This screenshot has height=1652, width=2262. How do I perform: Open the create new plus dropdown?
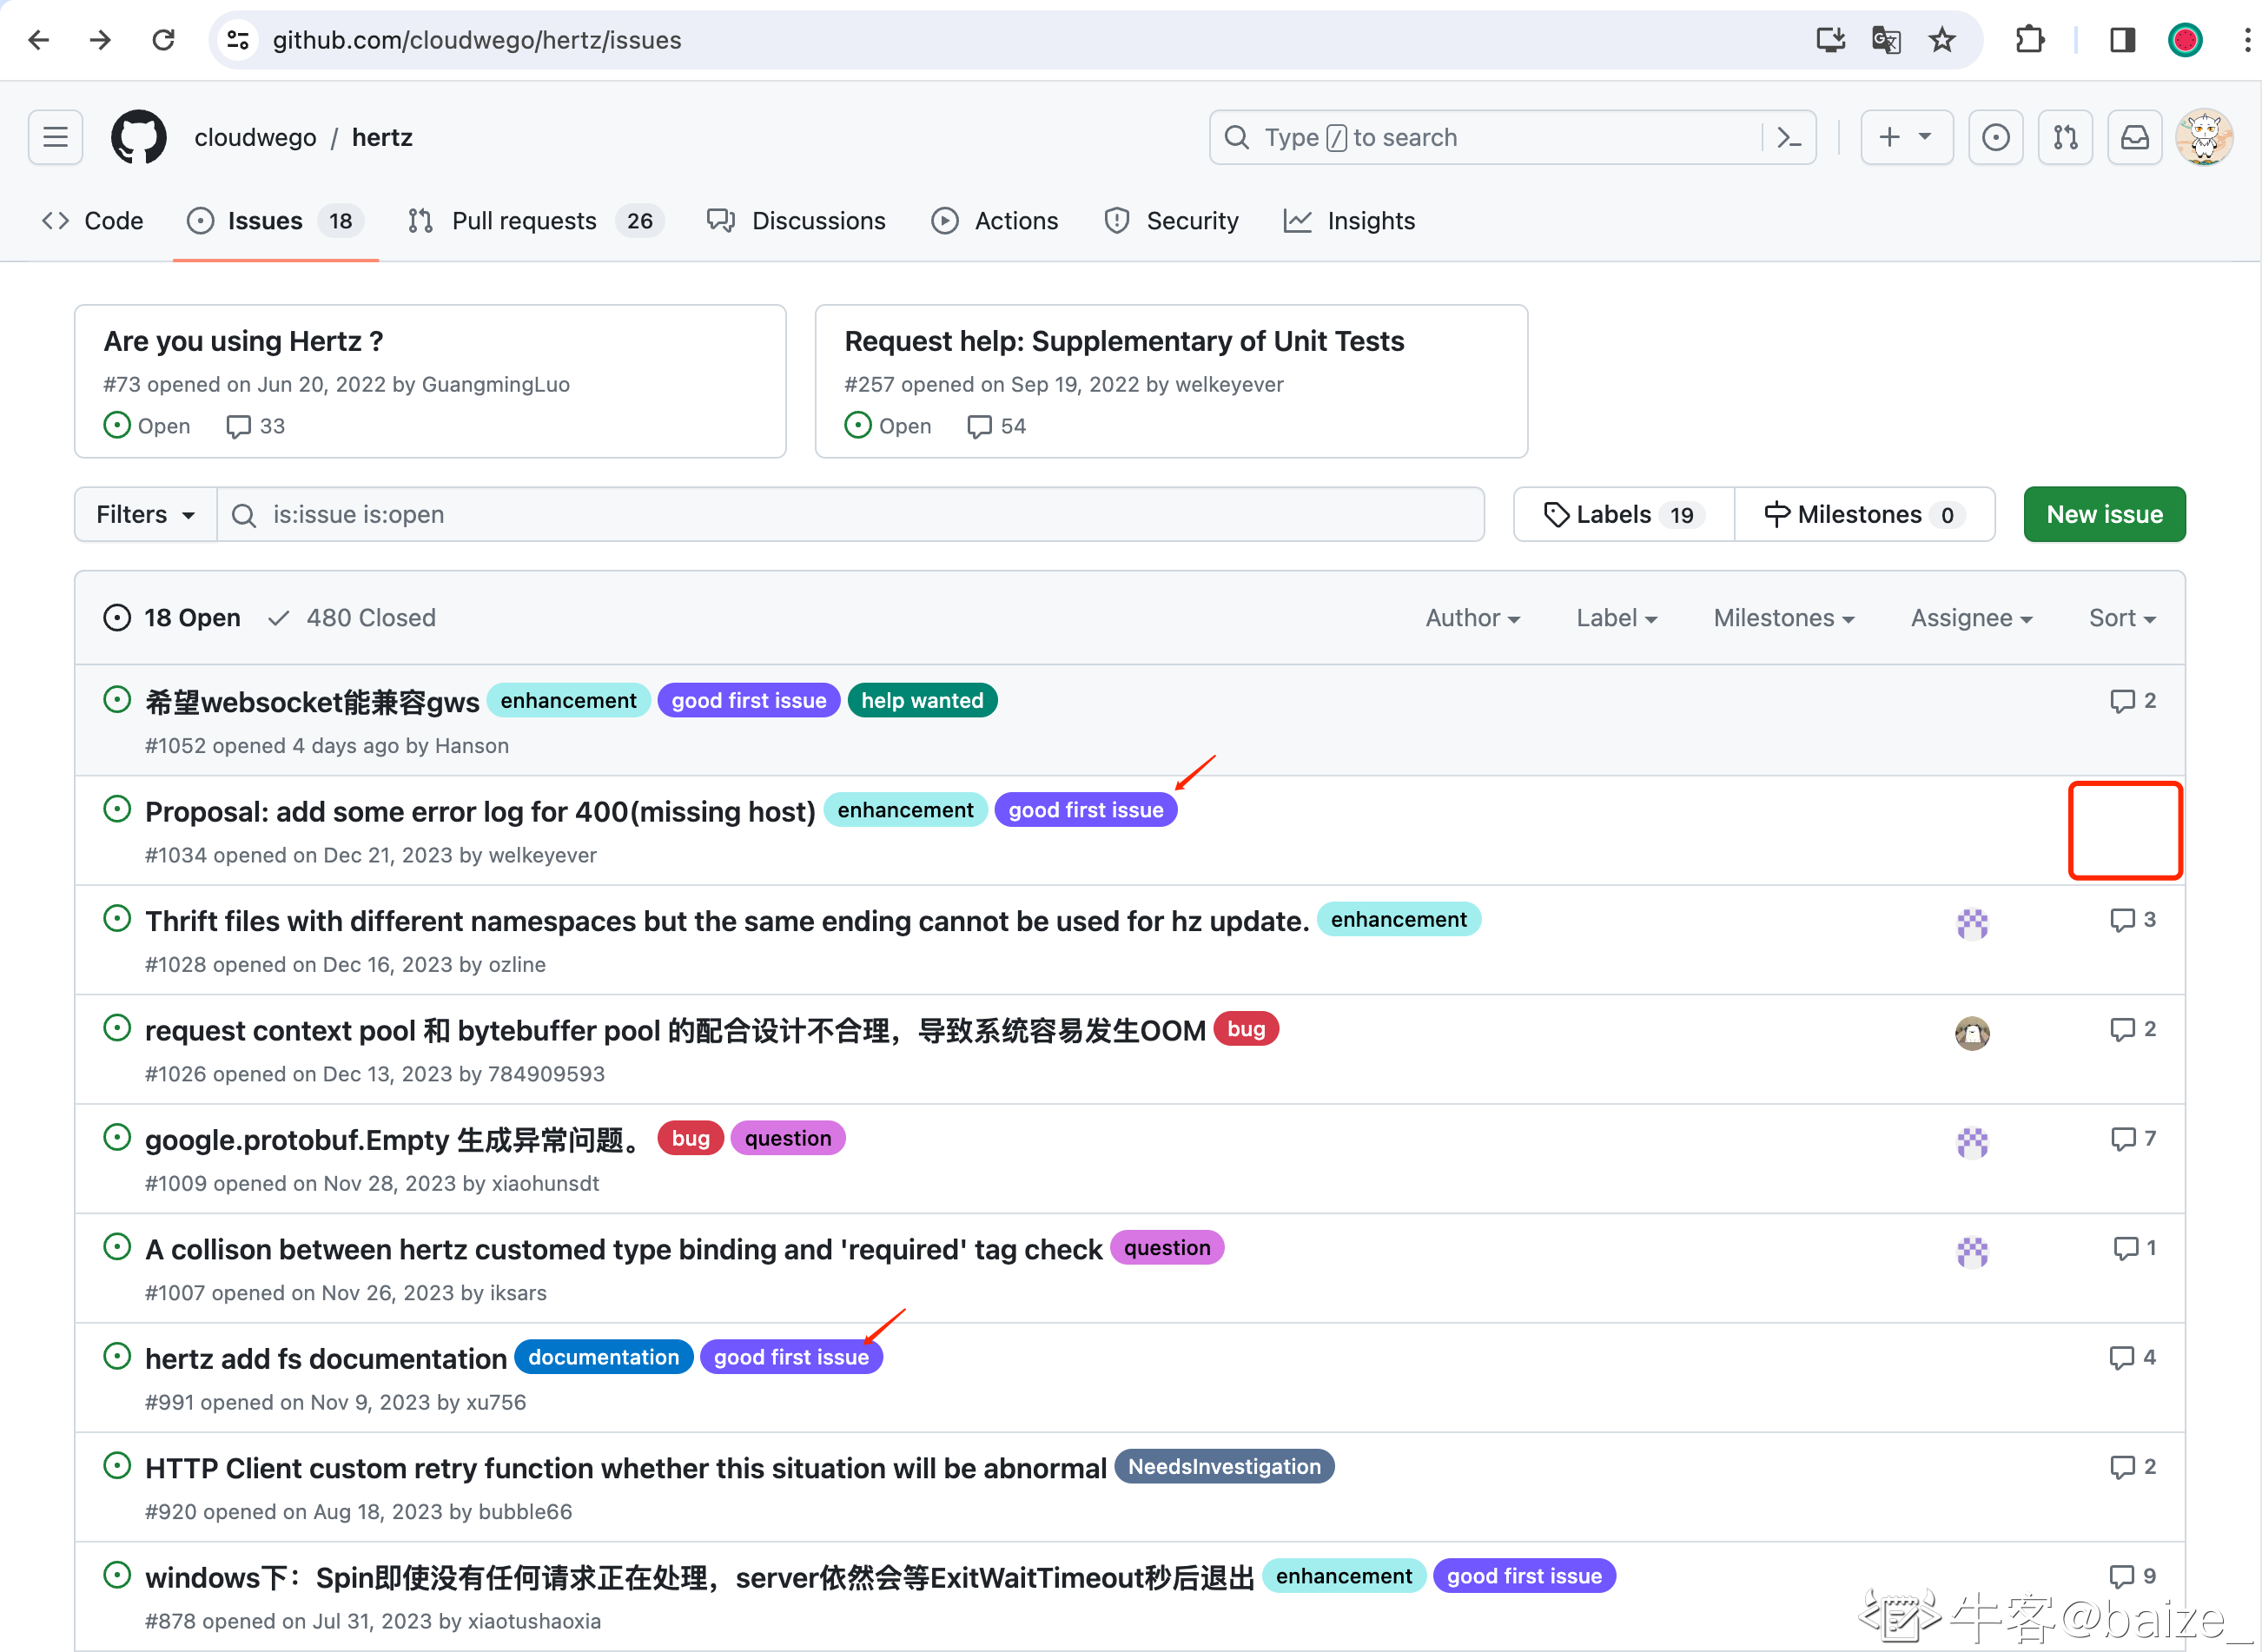coord(1906,137)
